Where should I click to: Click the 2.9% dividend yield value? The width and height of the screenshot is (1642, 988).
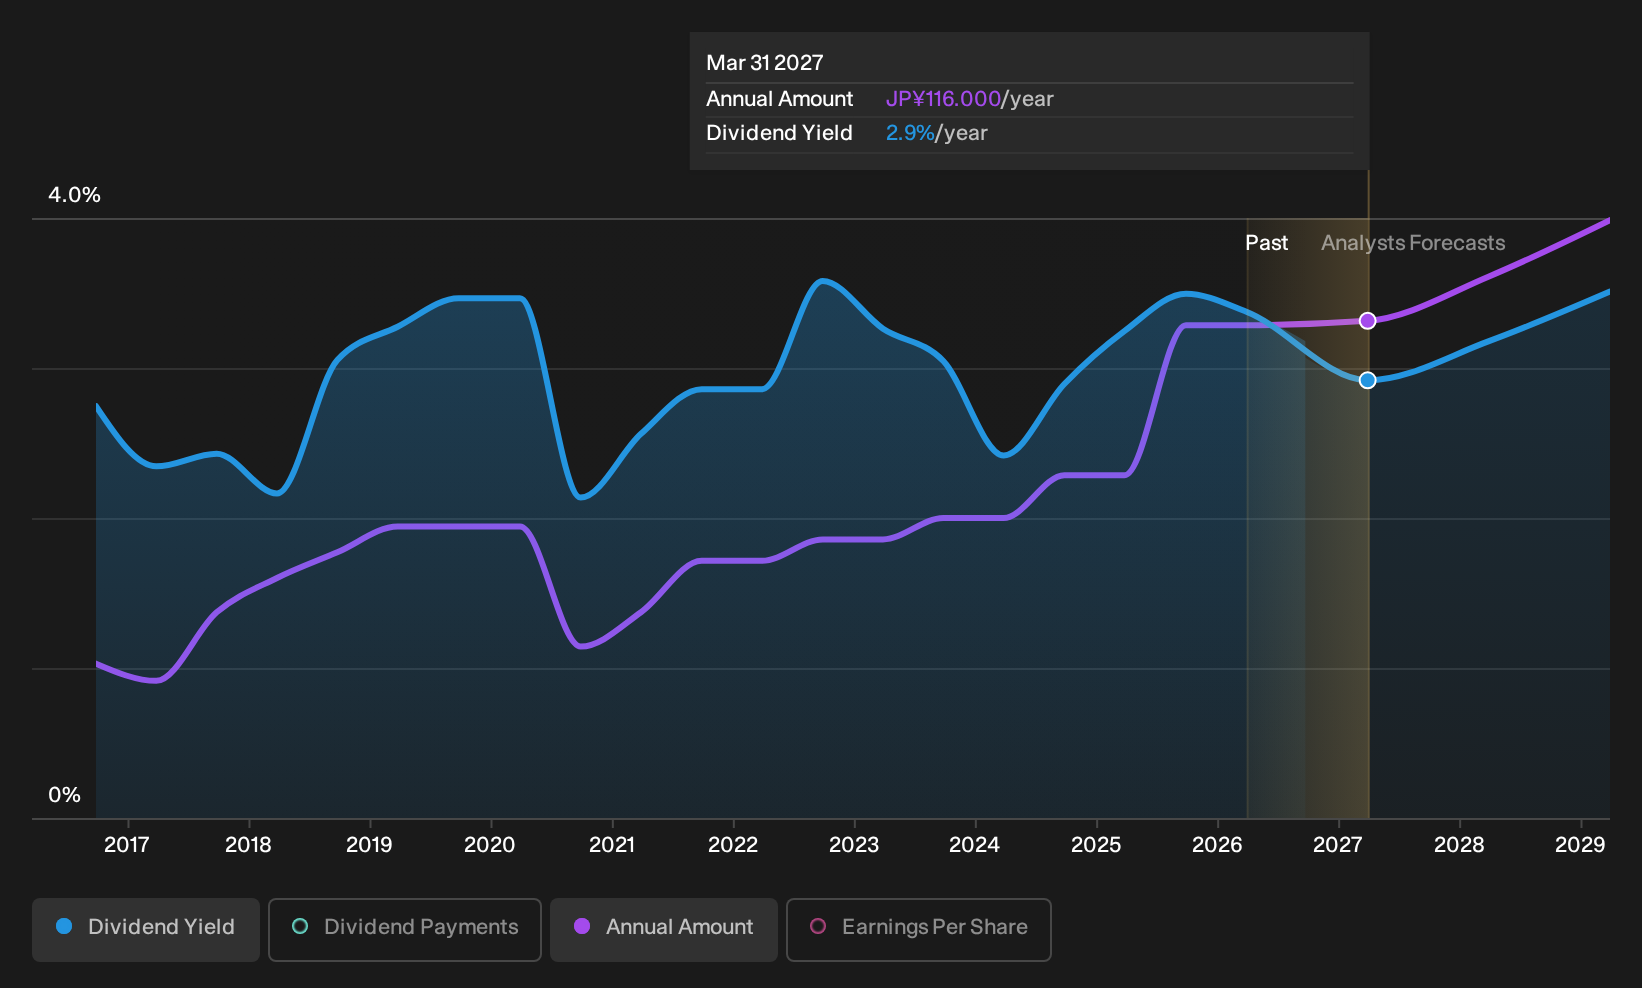point(910,133)
